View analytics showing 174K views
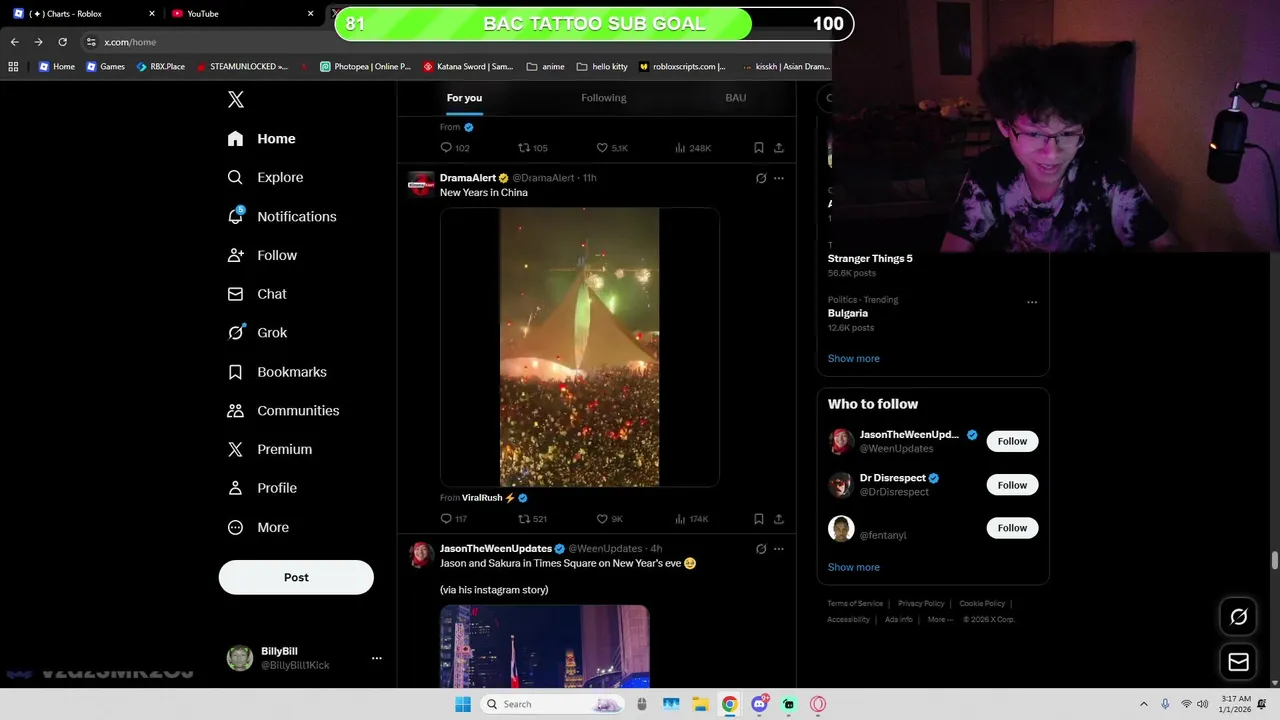 pyautogui.click(x=692, y=519)
